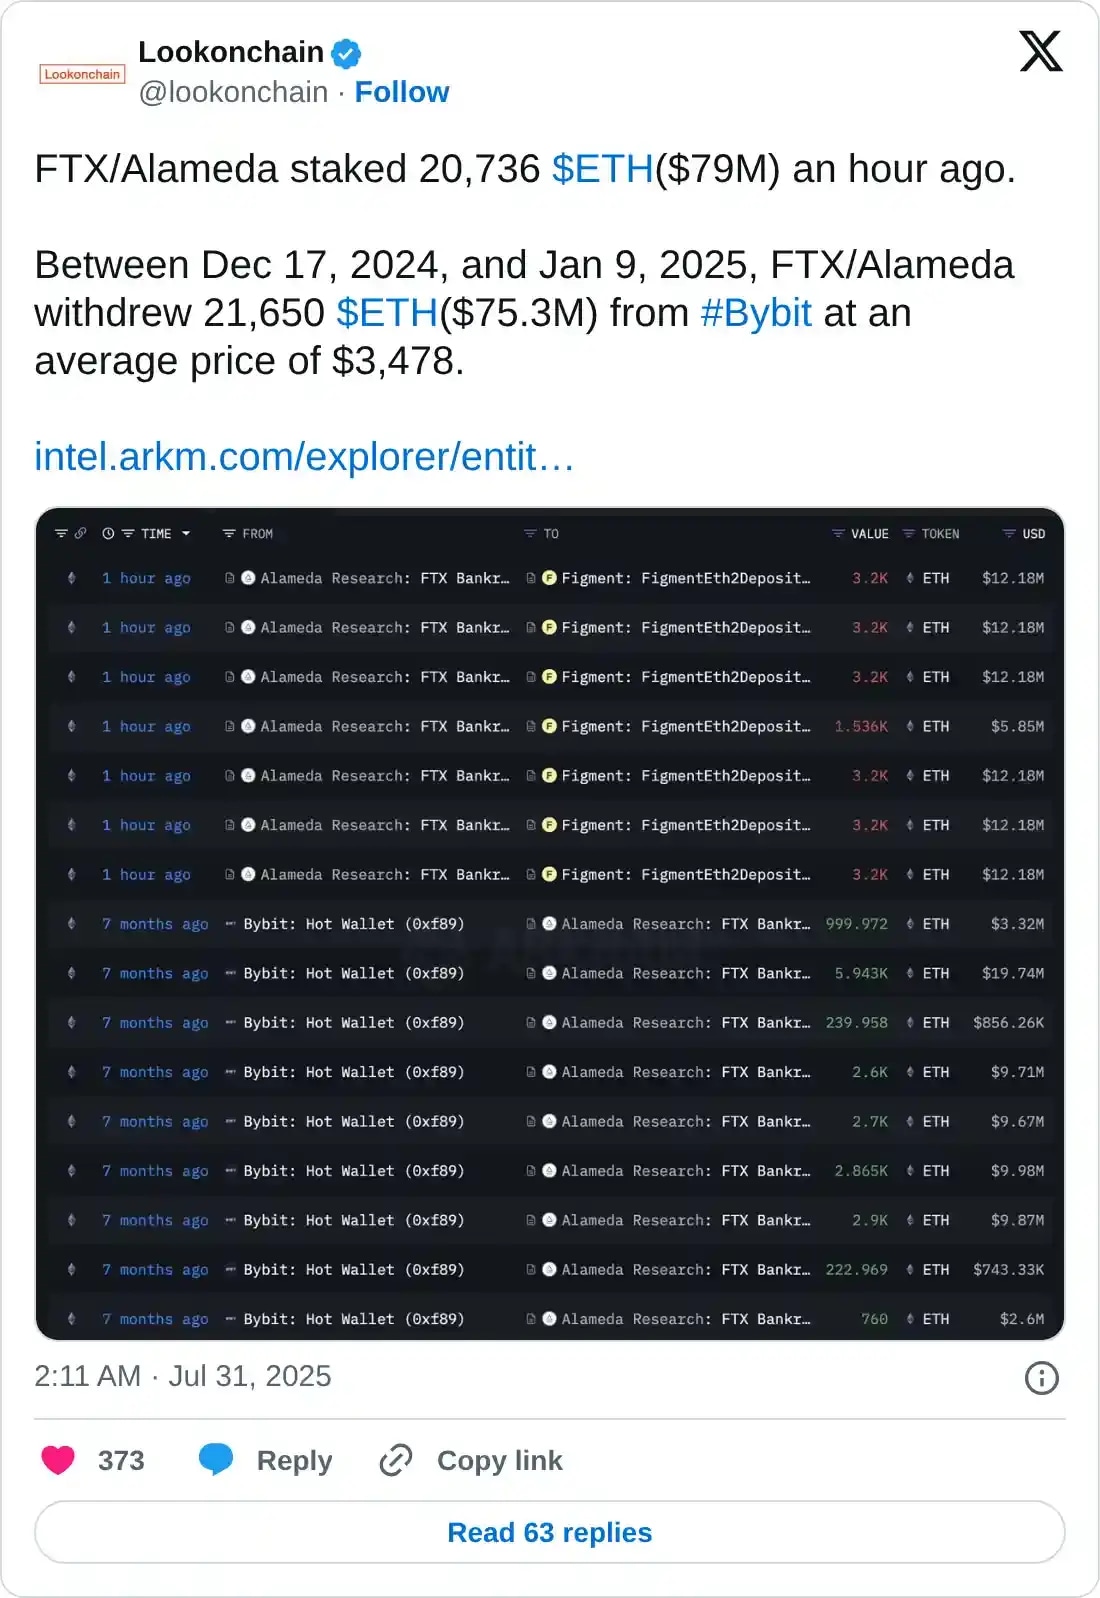Click the Bybit Hot Wallet entity icon

click(228, 924)
